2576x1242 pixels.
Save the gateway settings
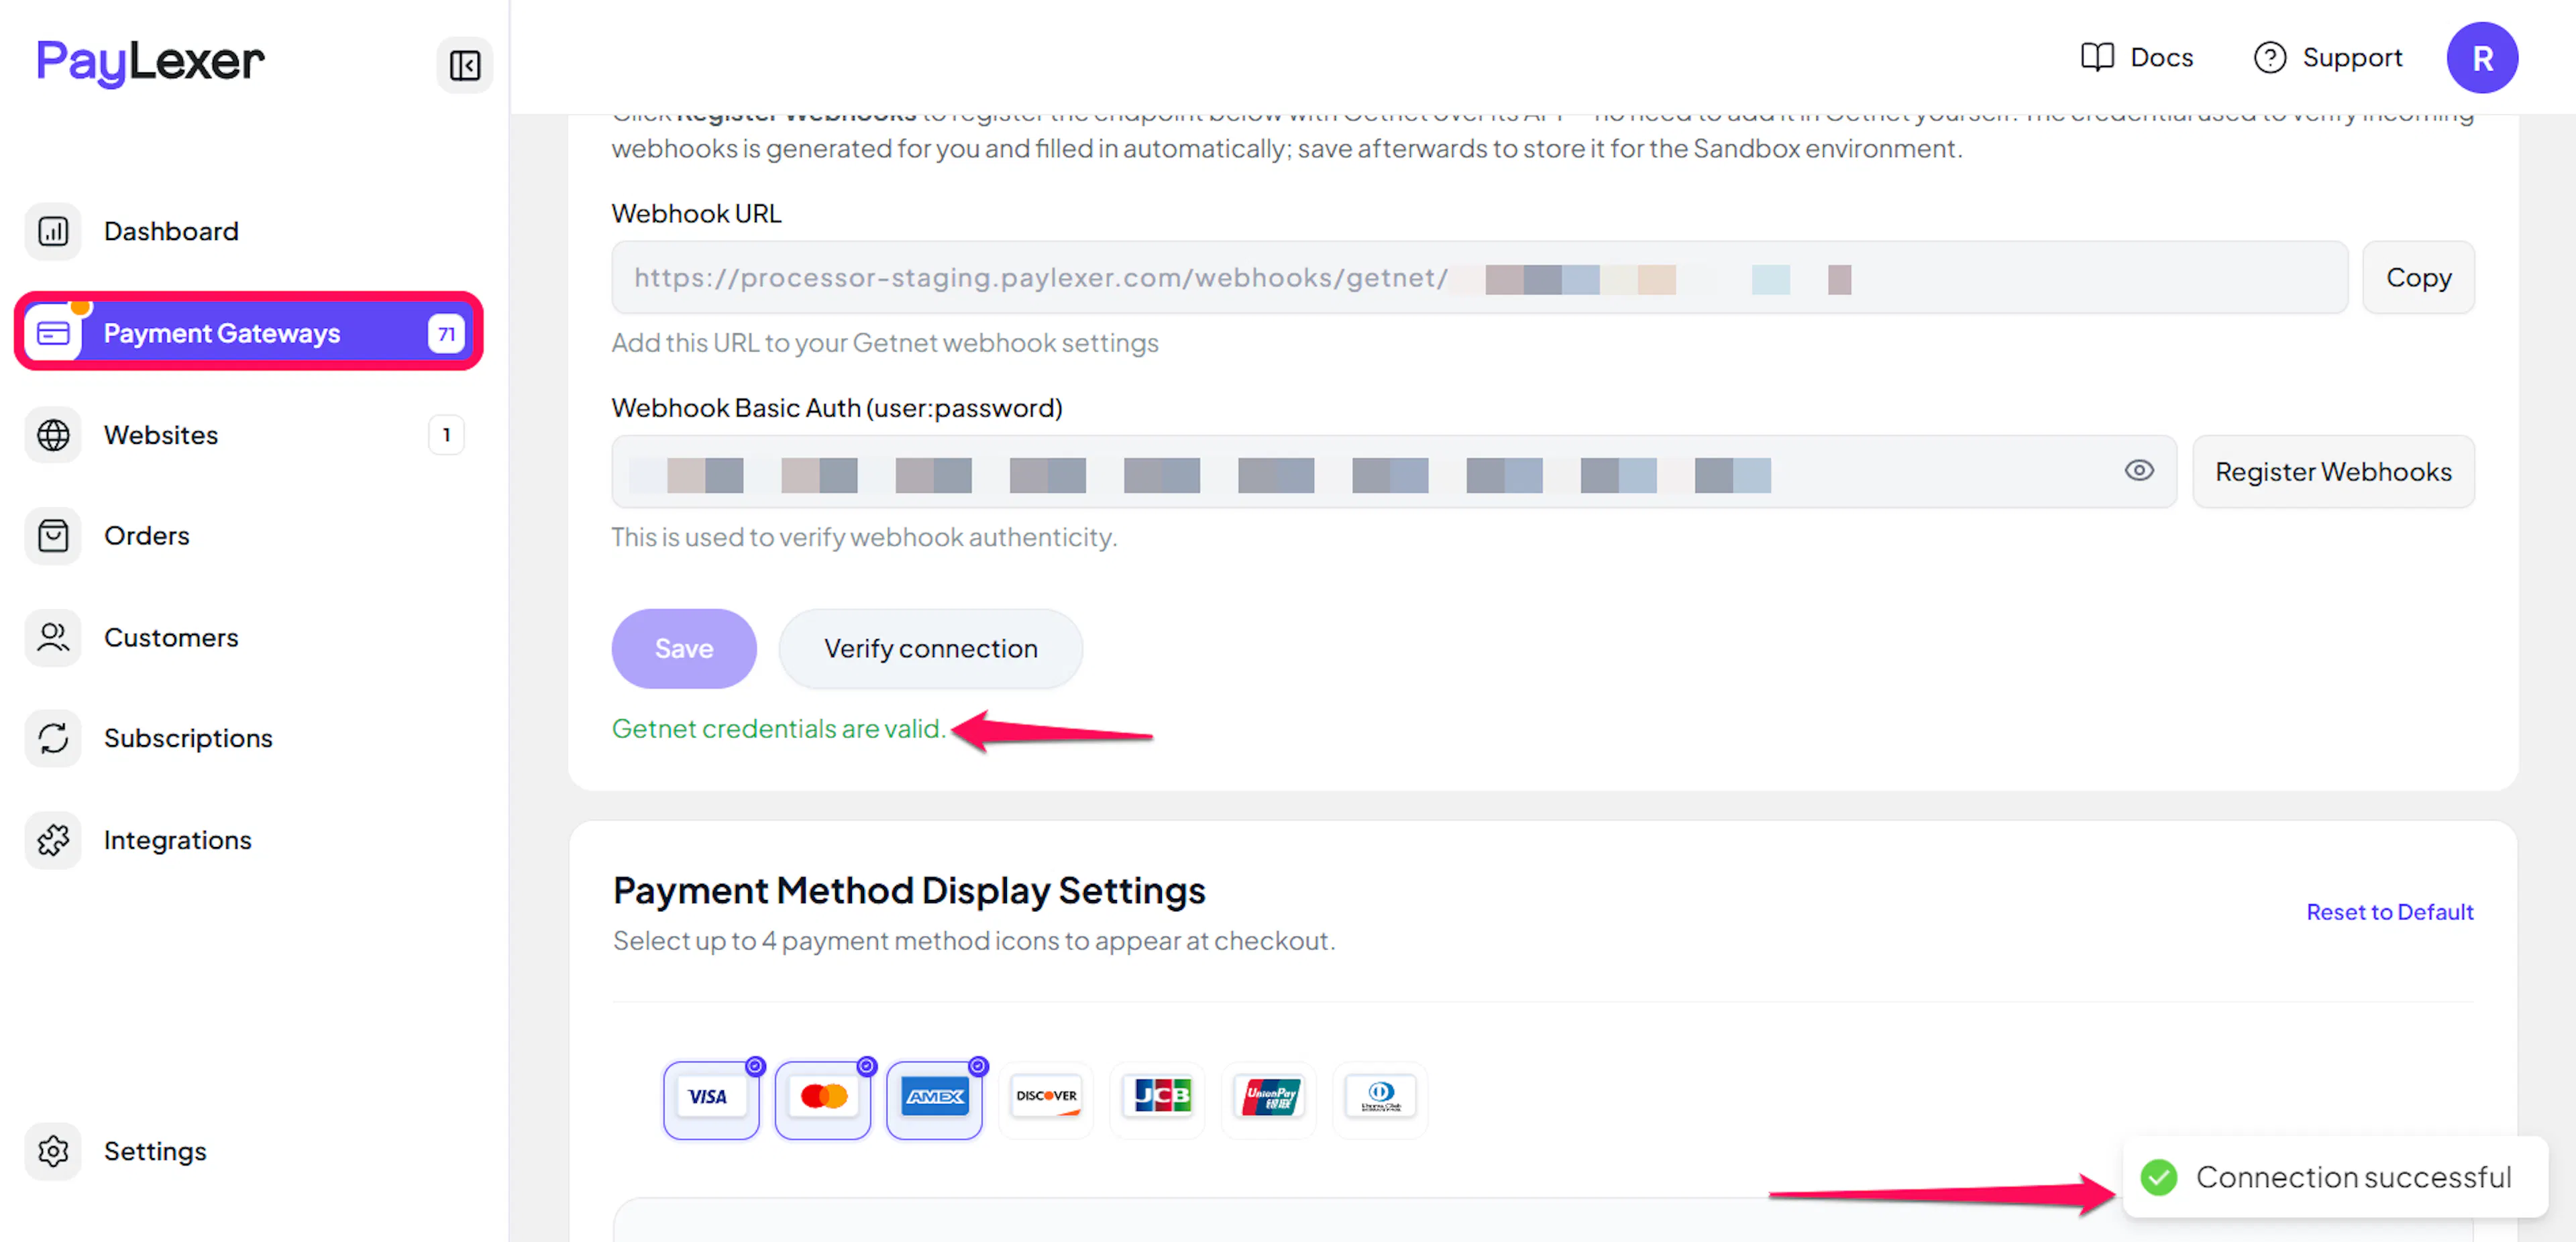[684, 648]
